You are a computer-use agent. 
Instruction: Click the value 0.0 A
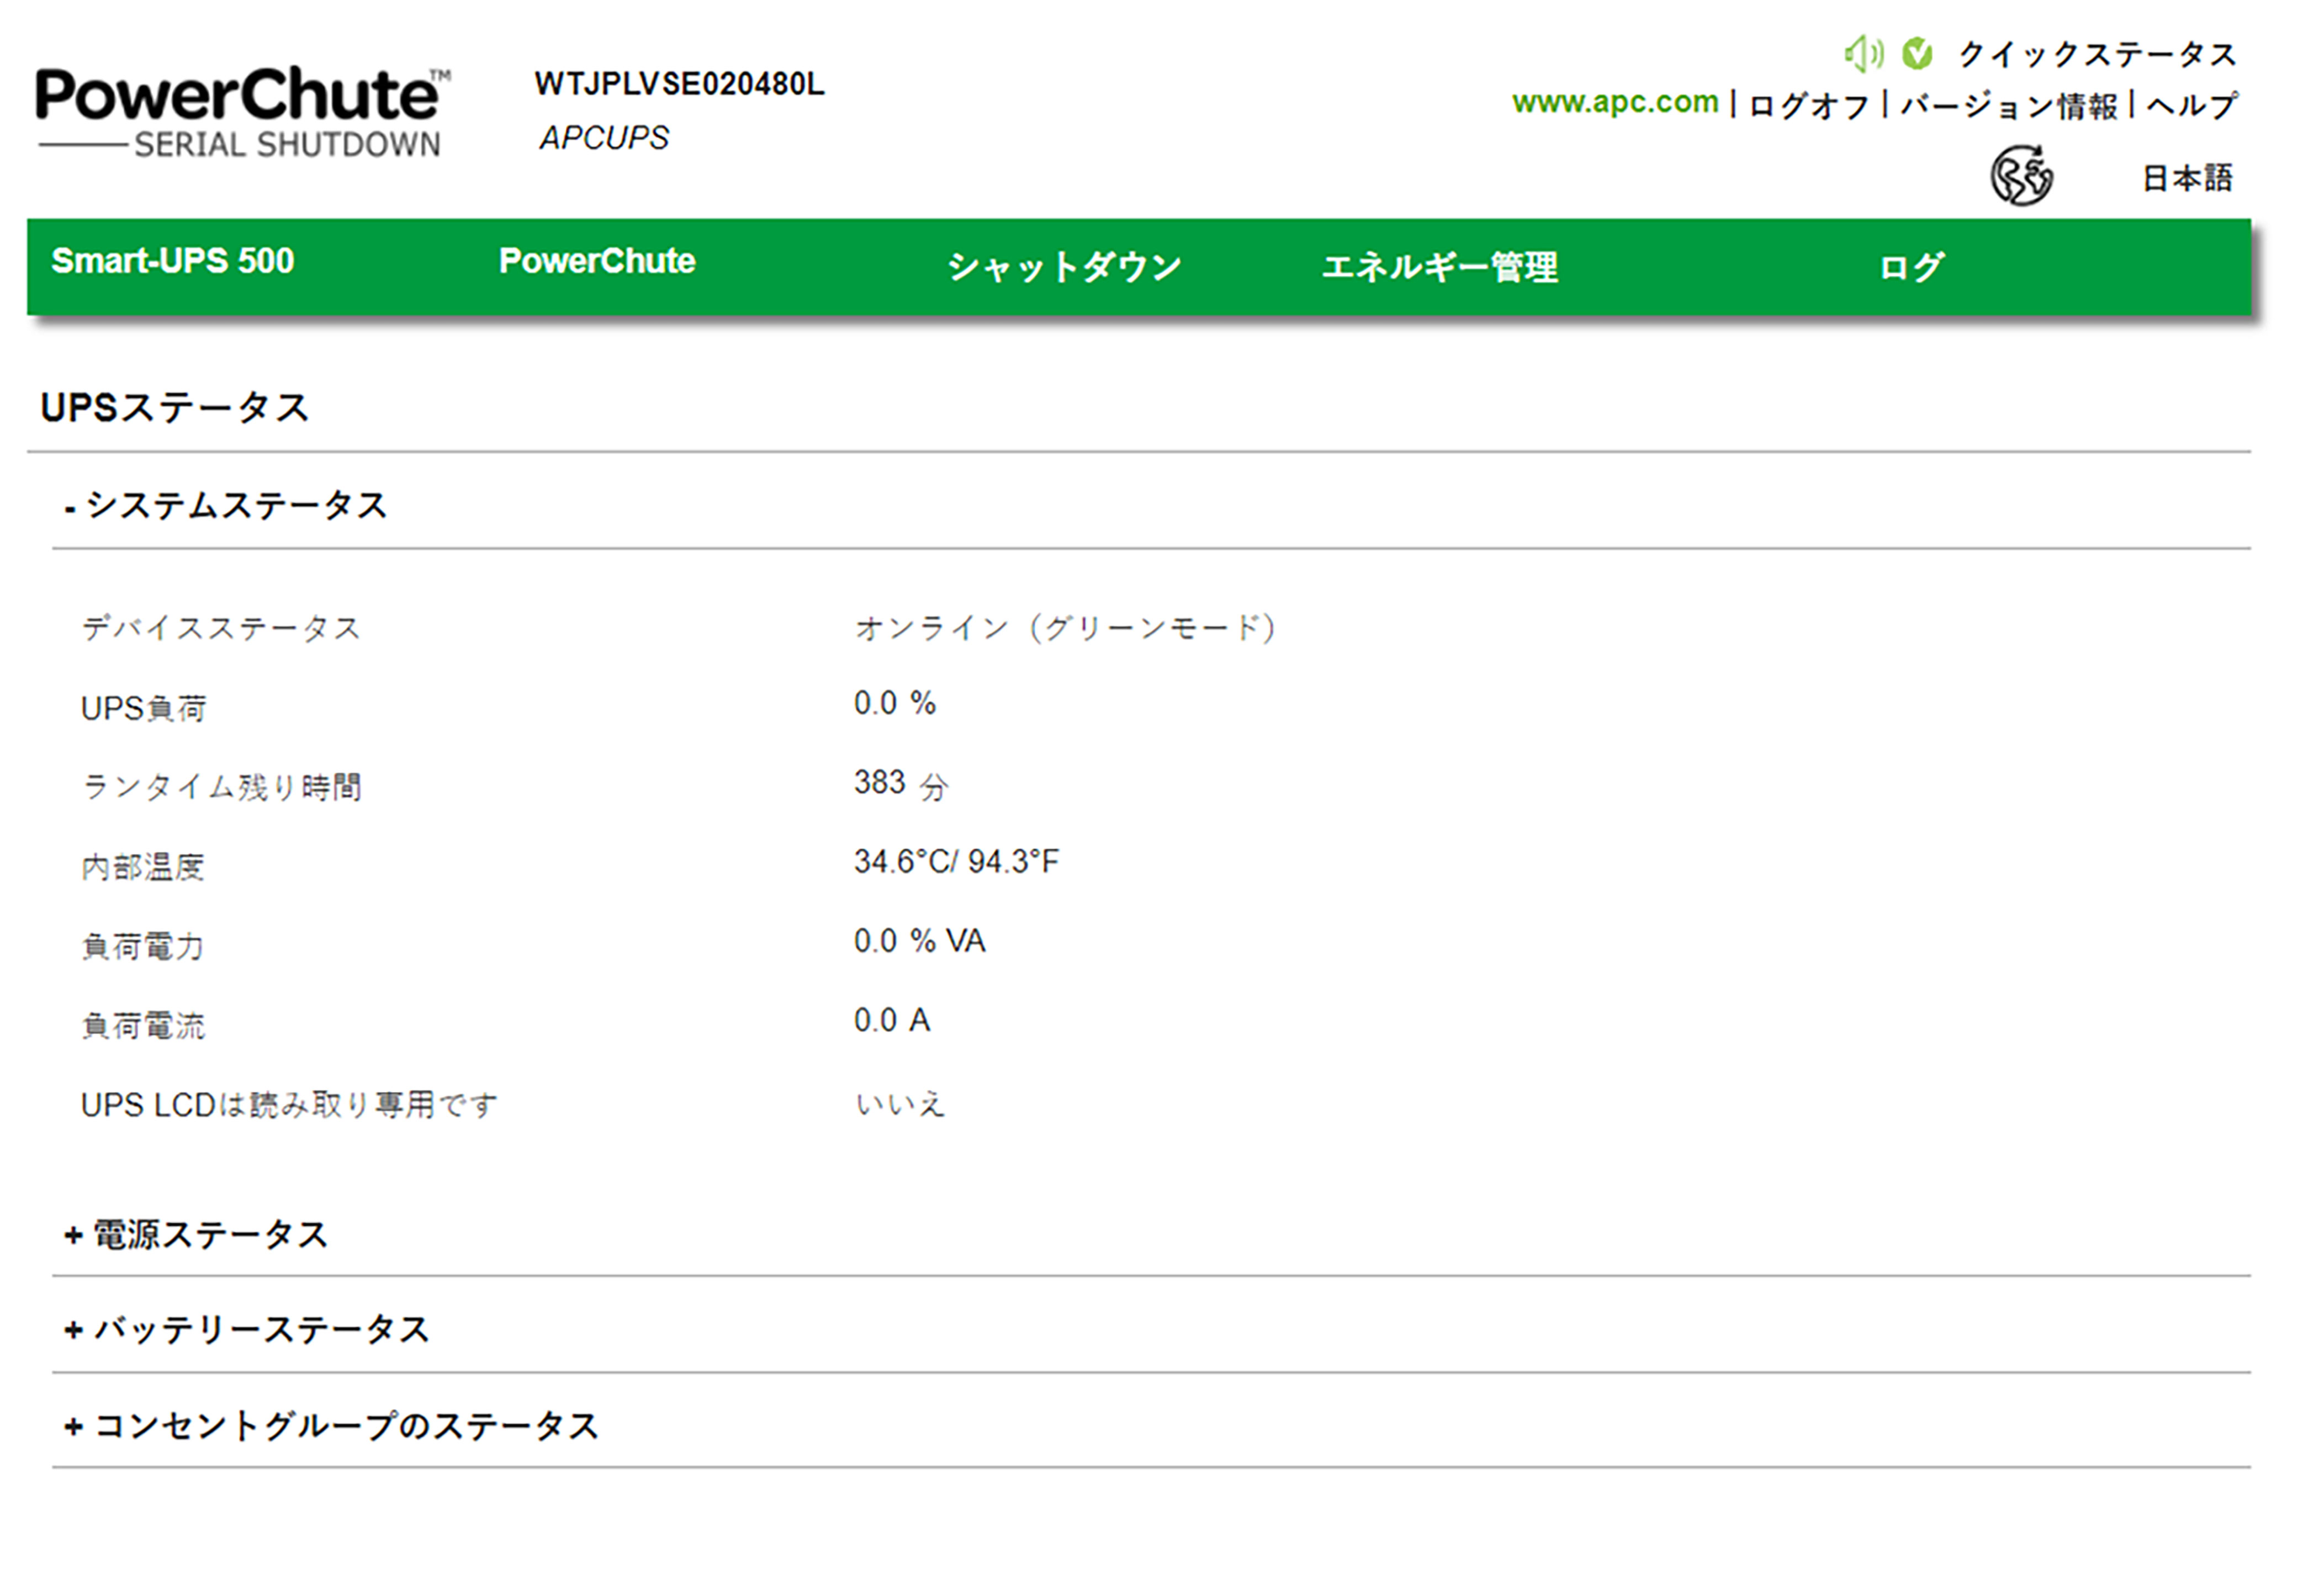click(x=892, y=1021)
